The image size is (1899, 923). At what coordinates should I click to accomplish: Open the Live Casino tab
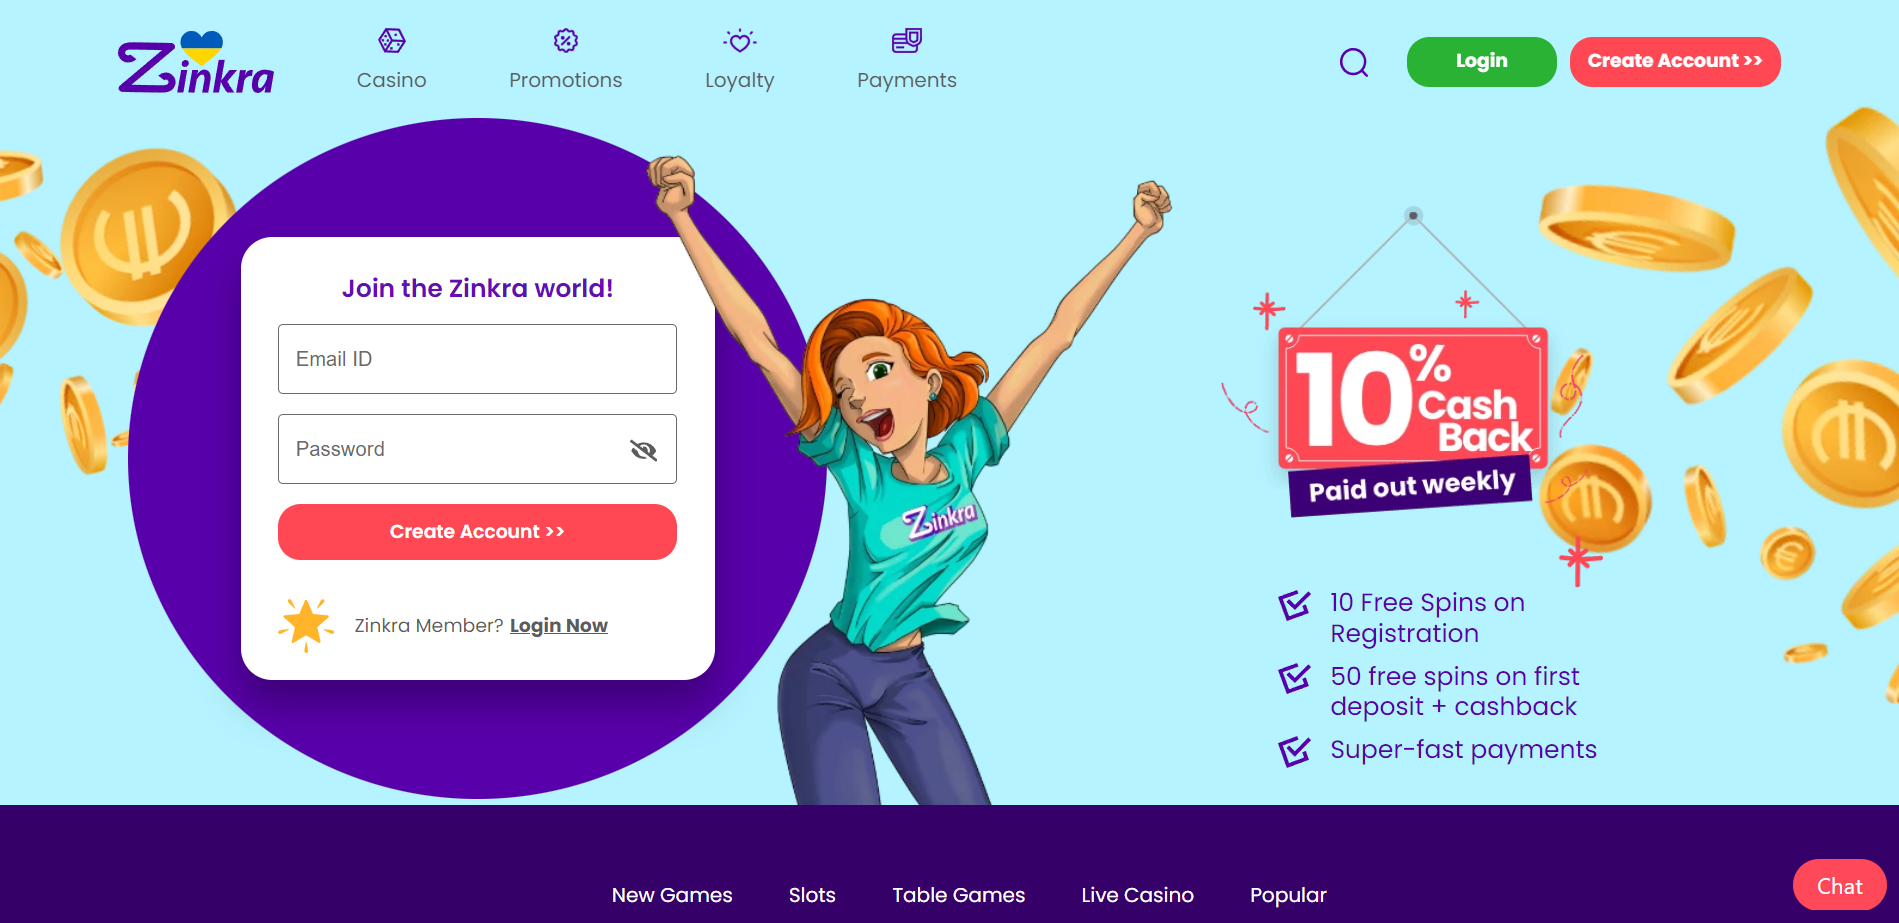coord(1138,895)
